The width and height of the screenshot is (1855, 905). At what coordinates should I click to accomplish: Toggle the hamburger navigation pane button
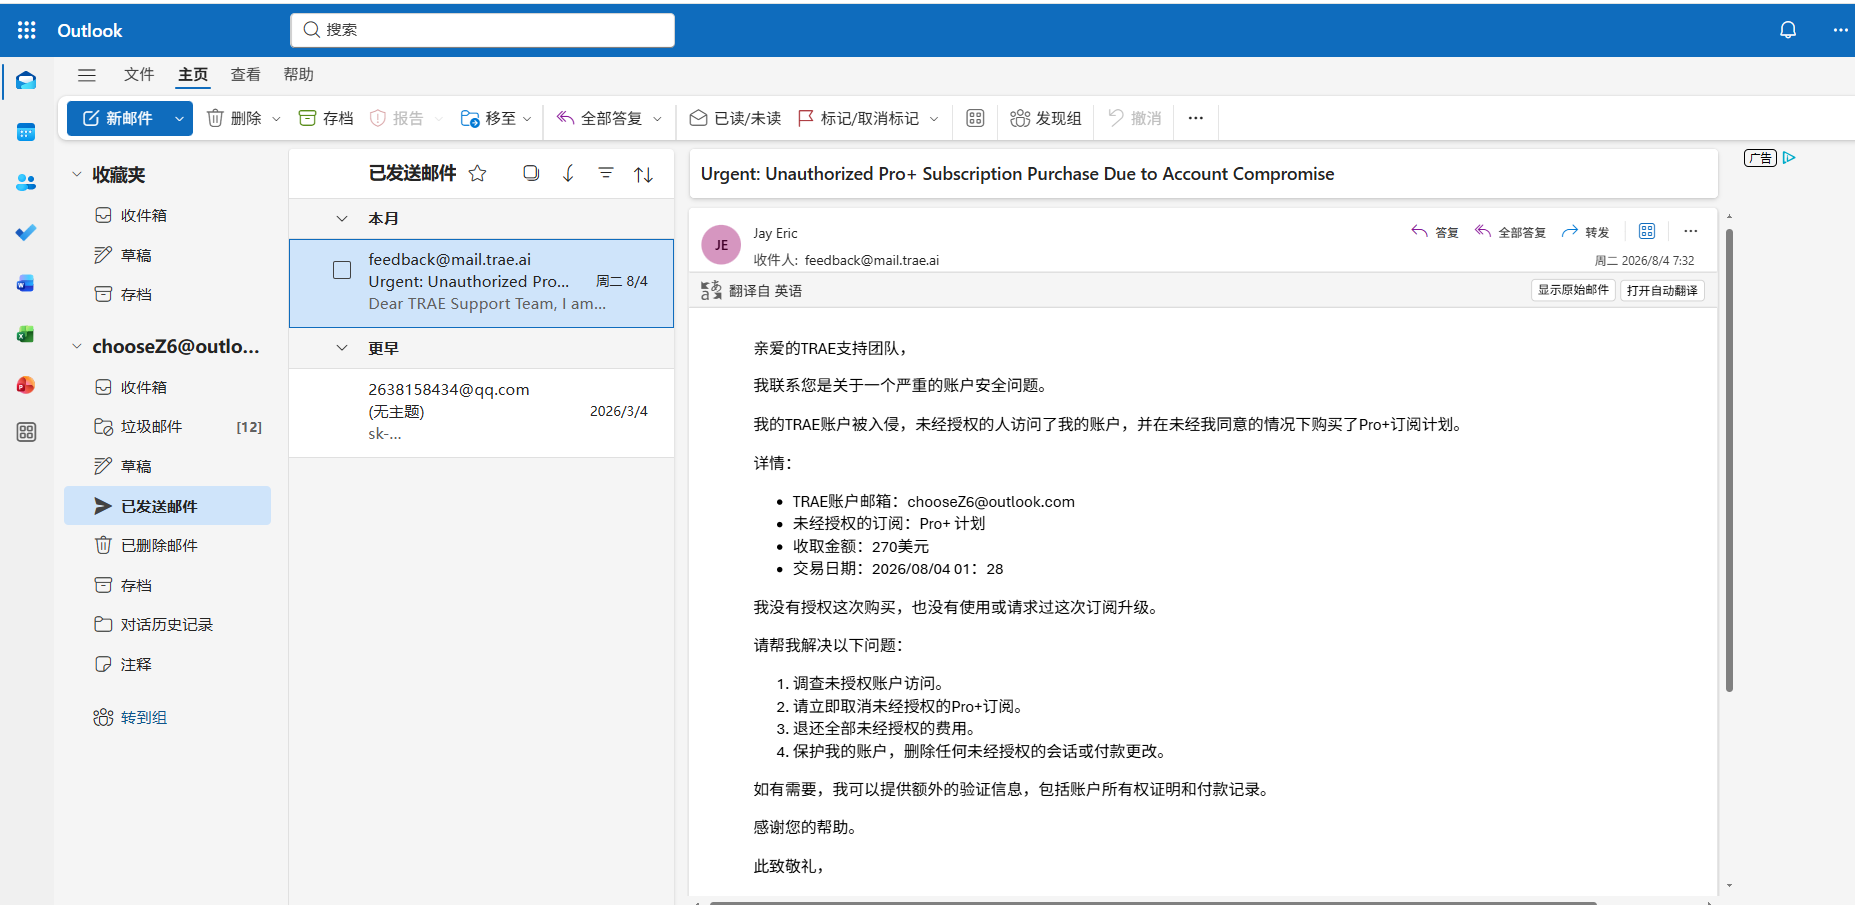pos(87,75)
